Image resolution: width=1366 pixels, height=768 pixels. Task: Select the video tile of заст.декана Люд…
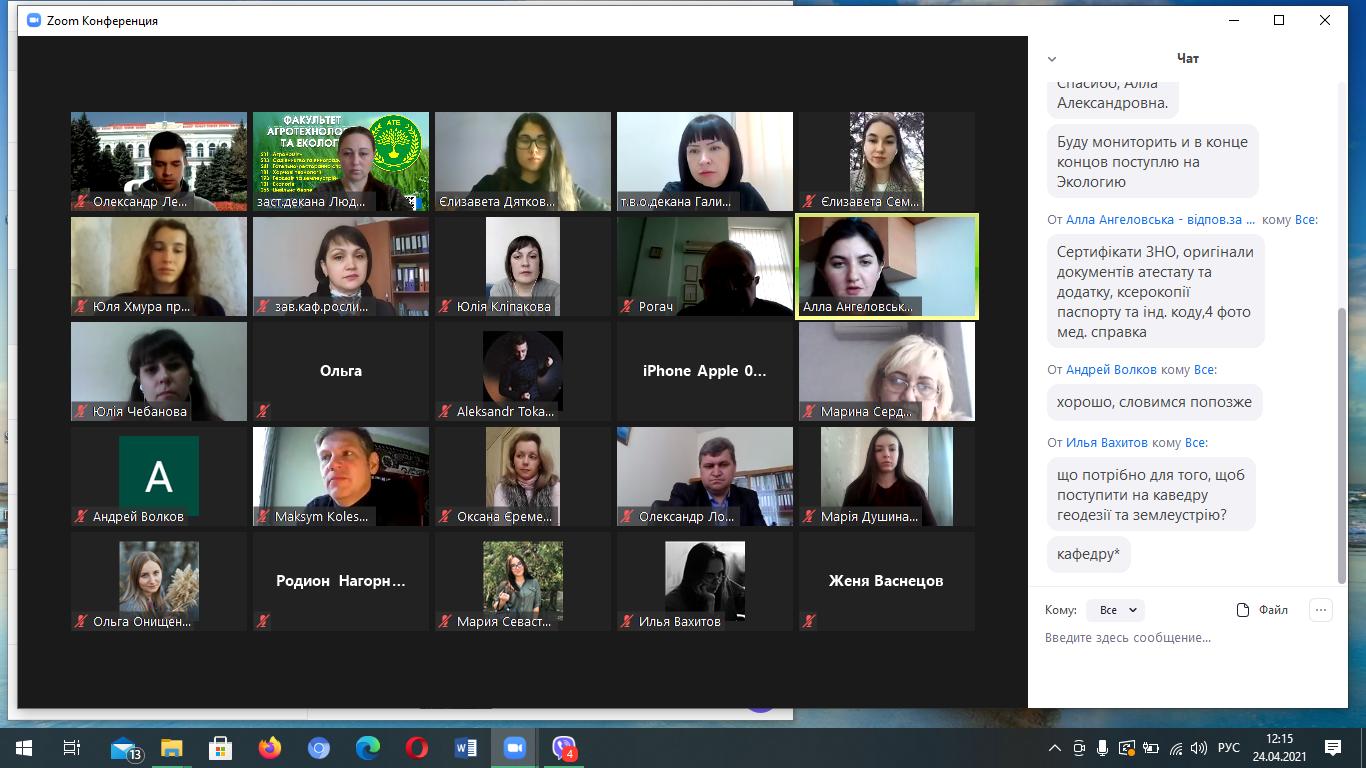[341, 161]
